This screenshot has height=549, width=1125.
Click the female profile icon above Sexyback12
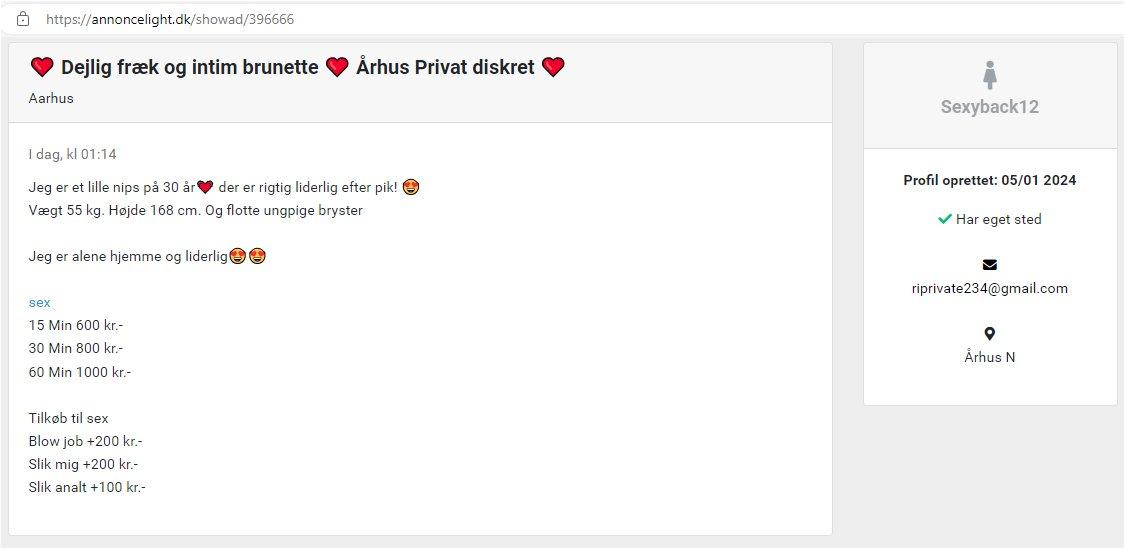990,75
